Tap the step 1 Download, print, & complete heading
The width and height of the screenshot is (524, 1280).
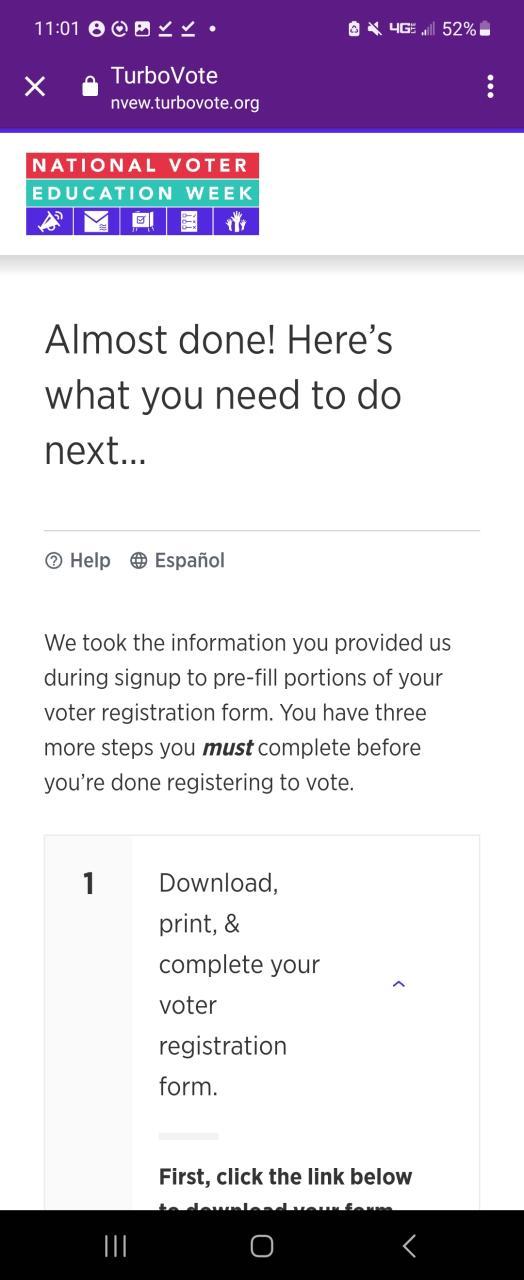click(240, 984)
